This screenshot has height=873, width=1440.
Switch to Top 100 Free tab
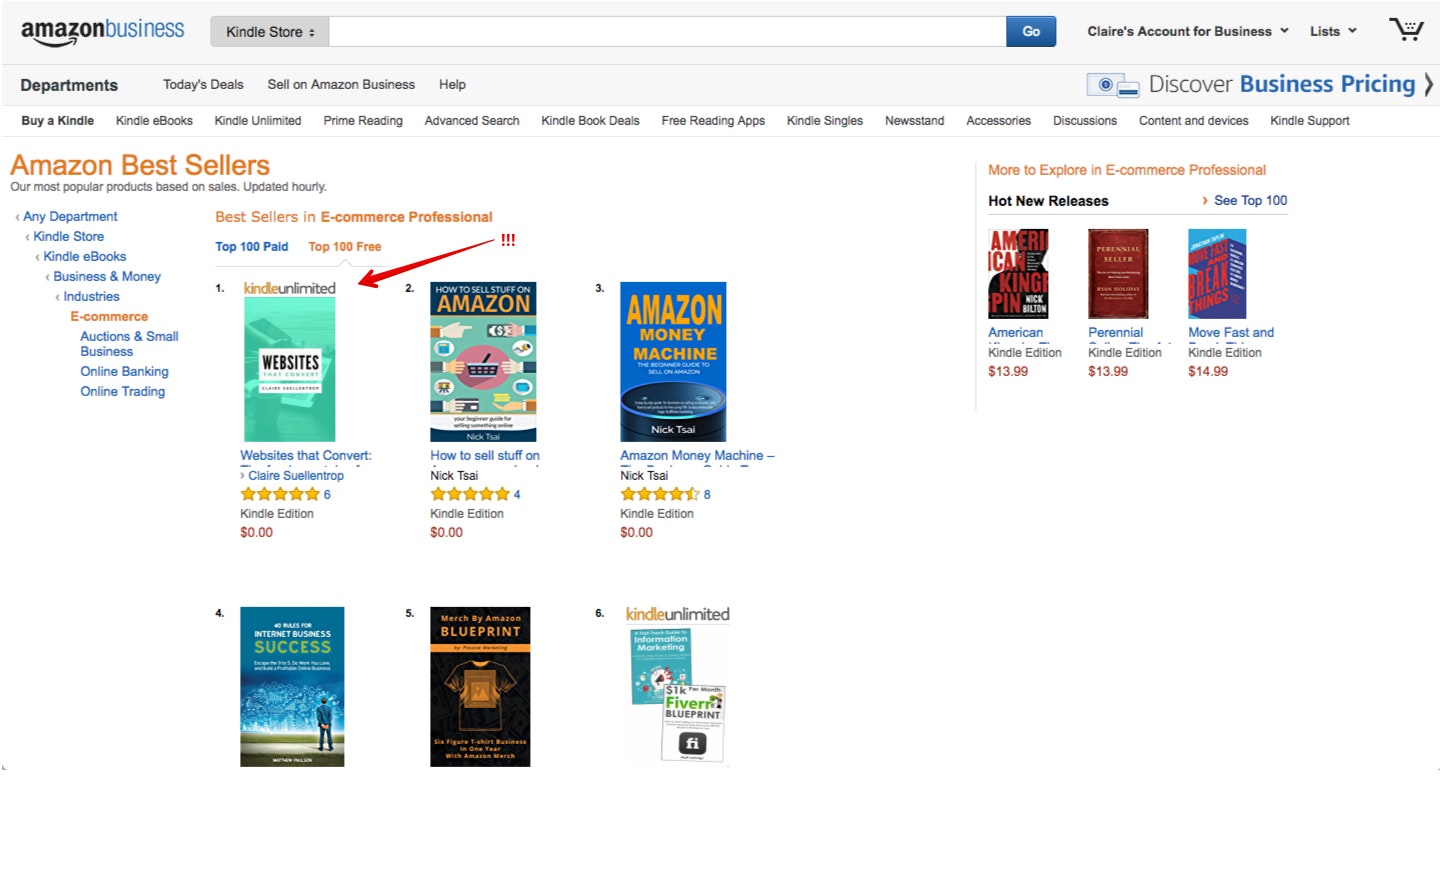point(345,247)
